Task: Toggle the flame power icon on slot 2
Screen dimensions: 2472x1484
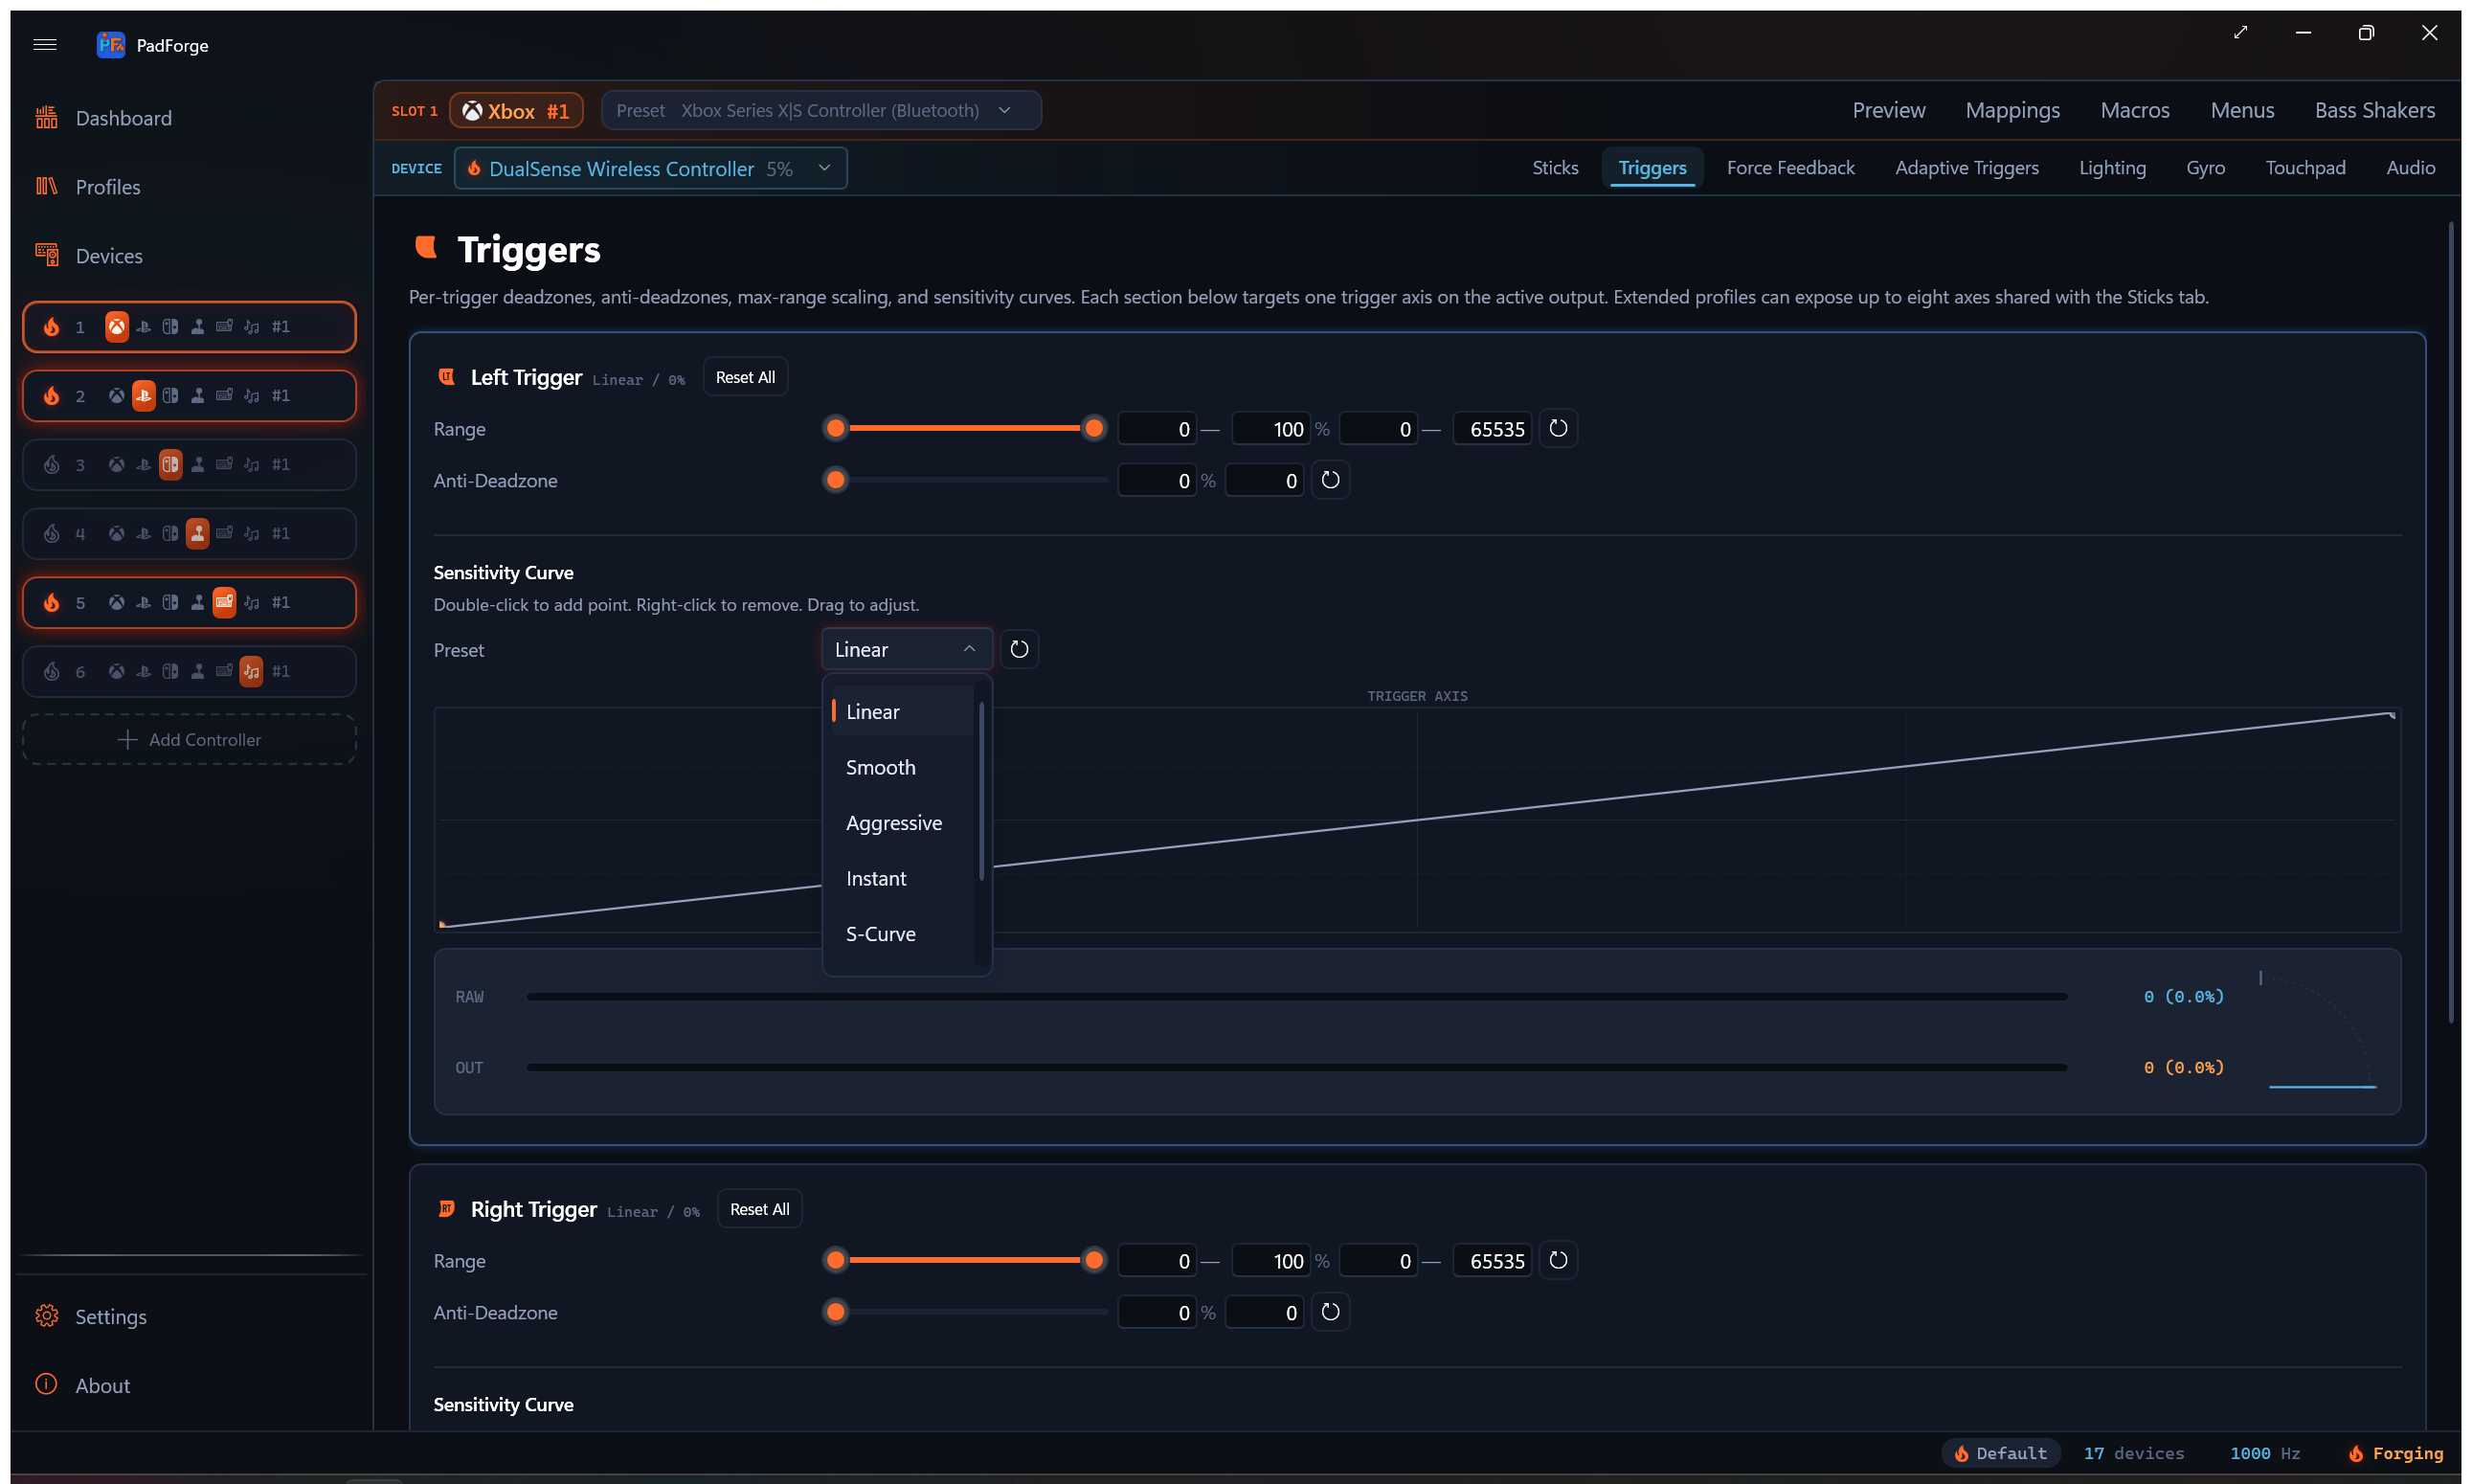Action: (x=51, y=396)
